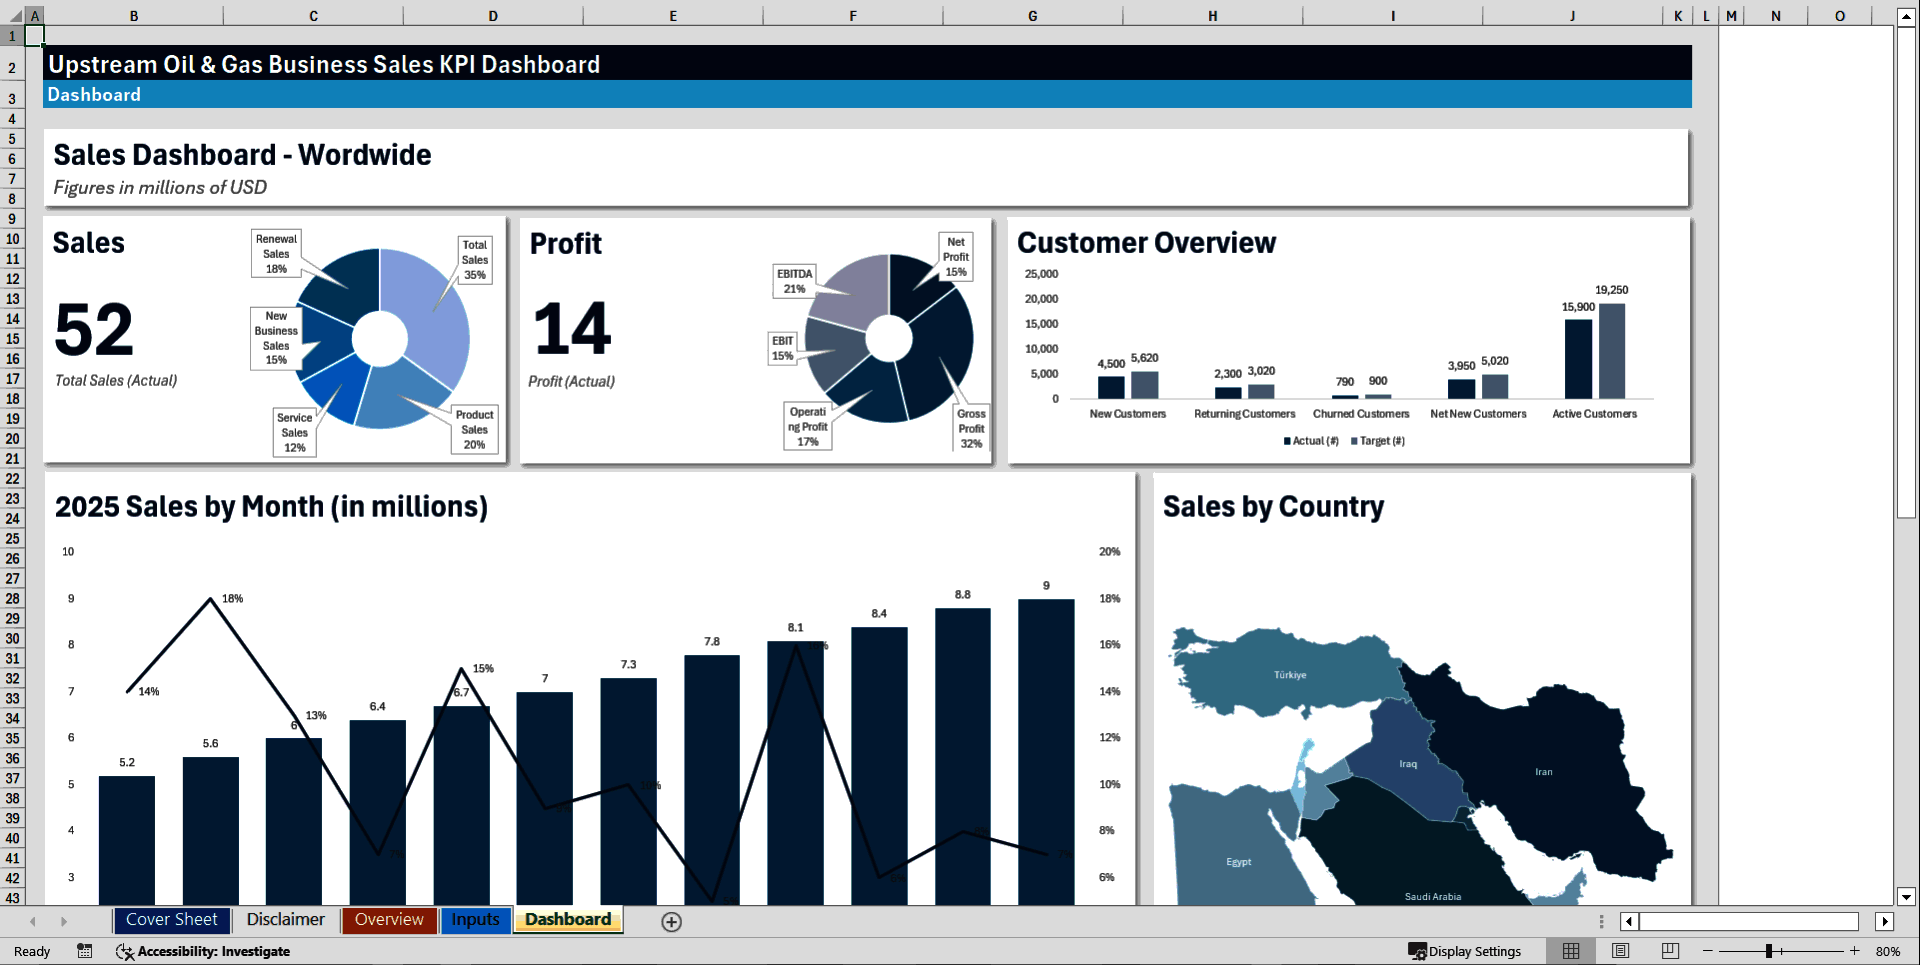Image resolution: width=1920 pixels, height=965 pixels.
Task: Zoom out using the minus icon
Action: coord(1705,951)
